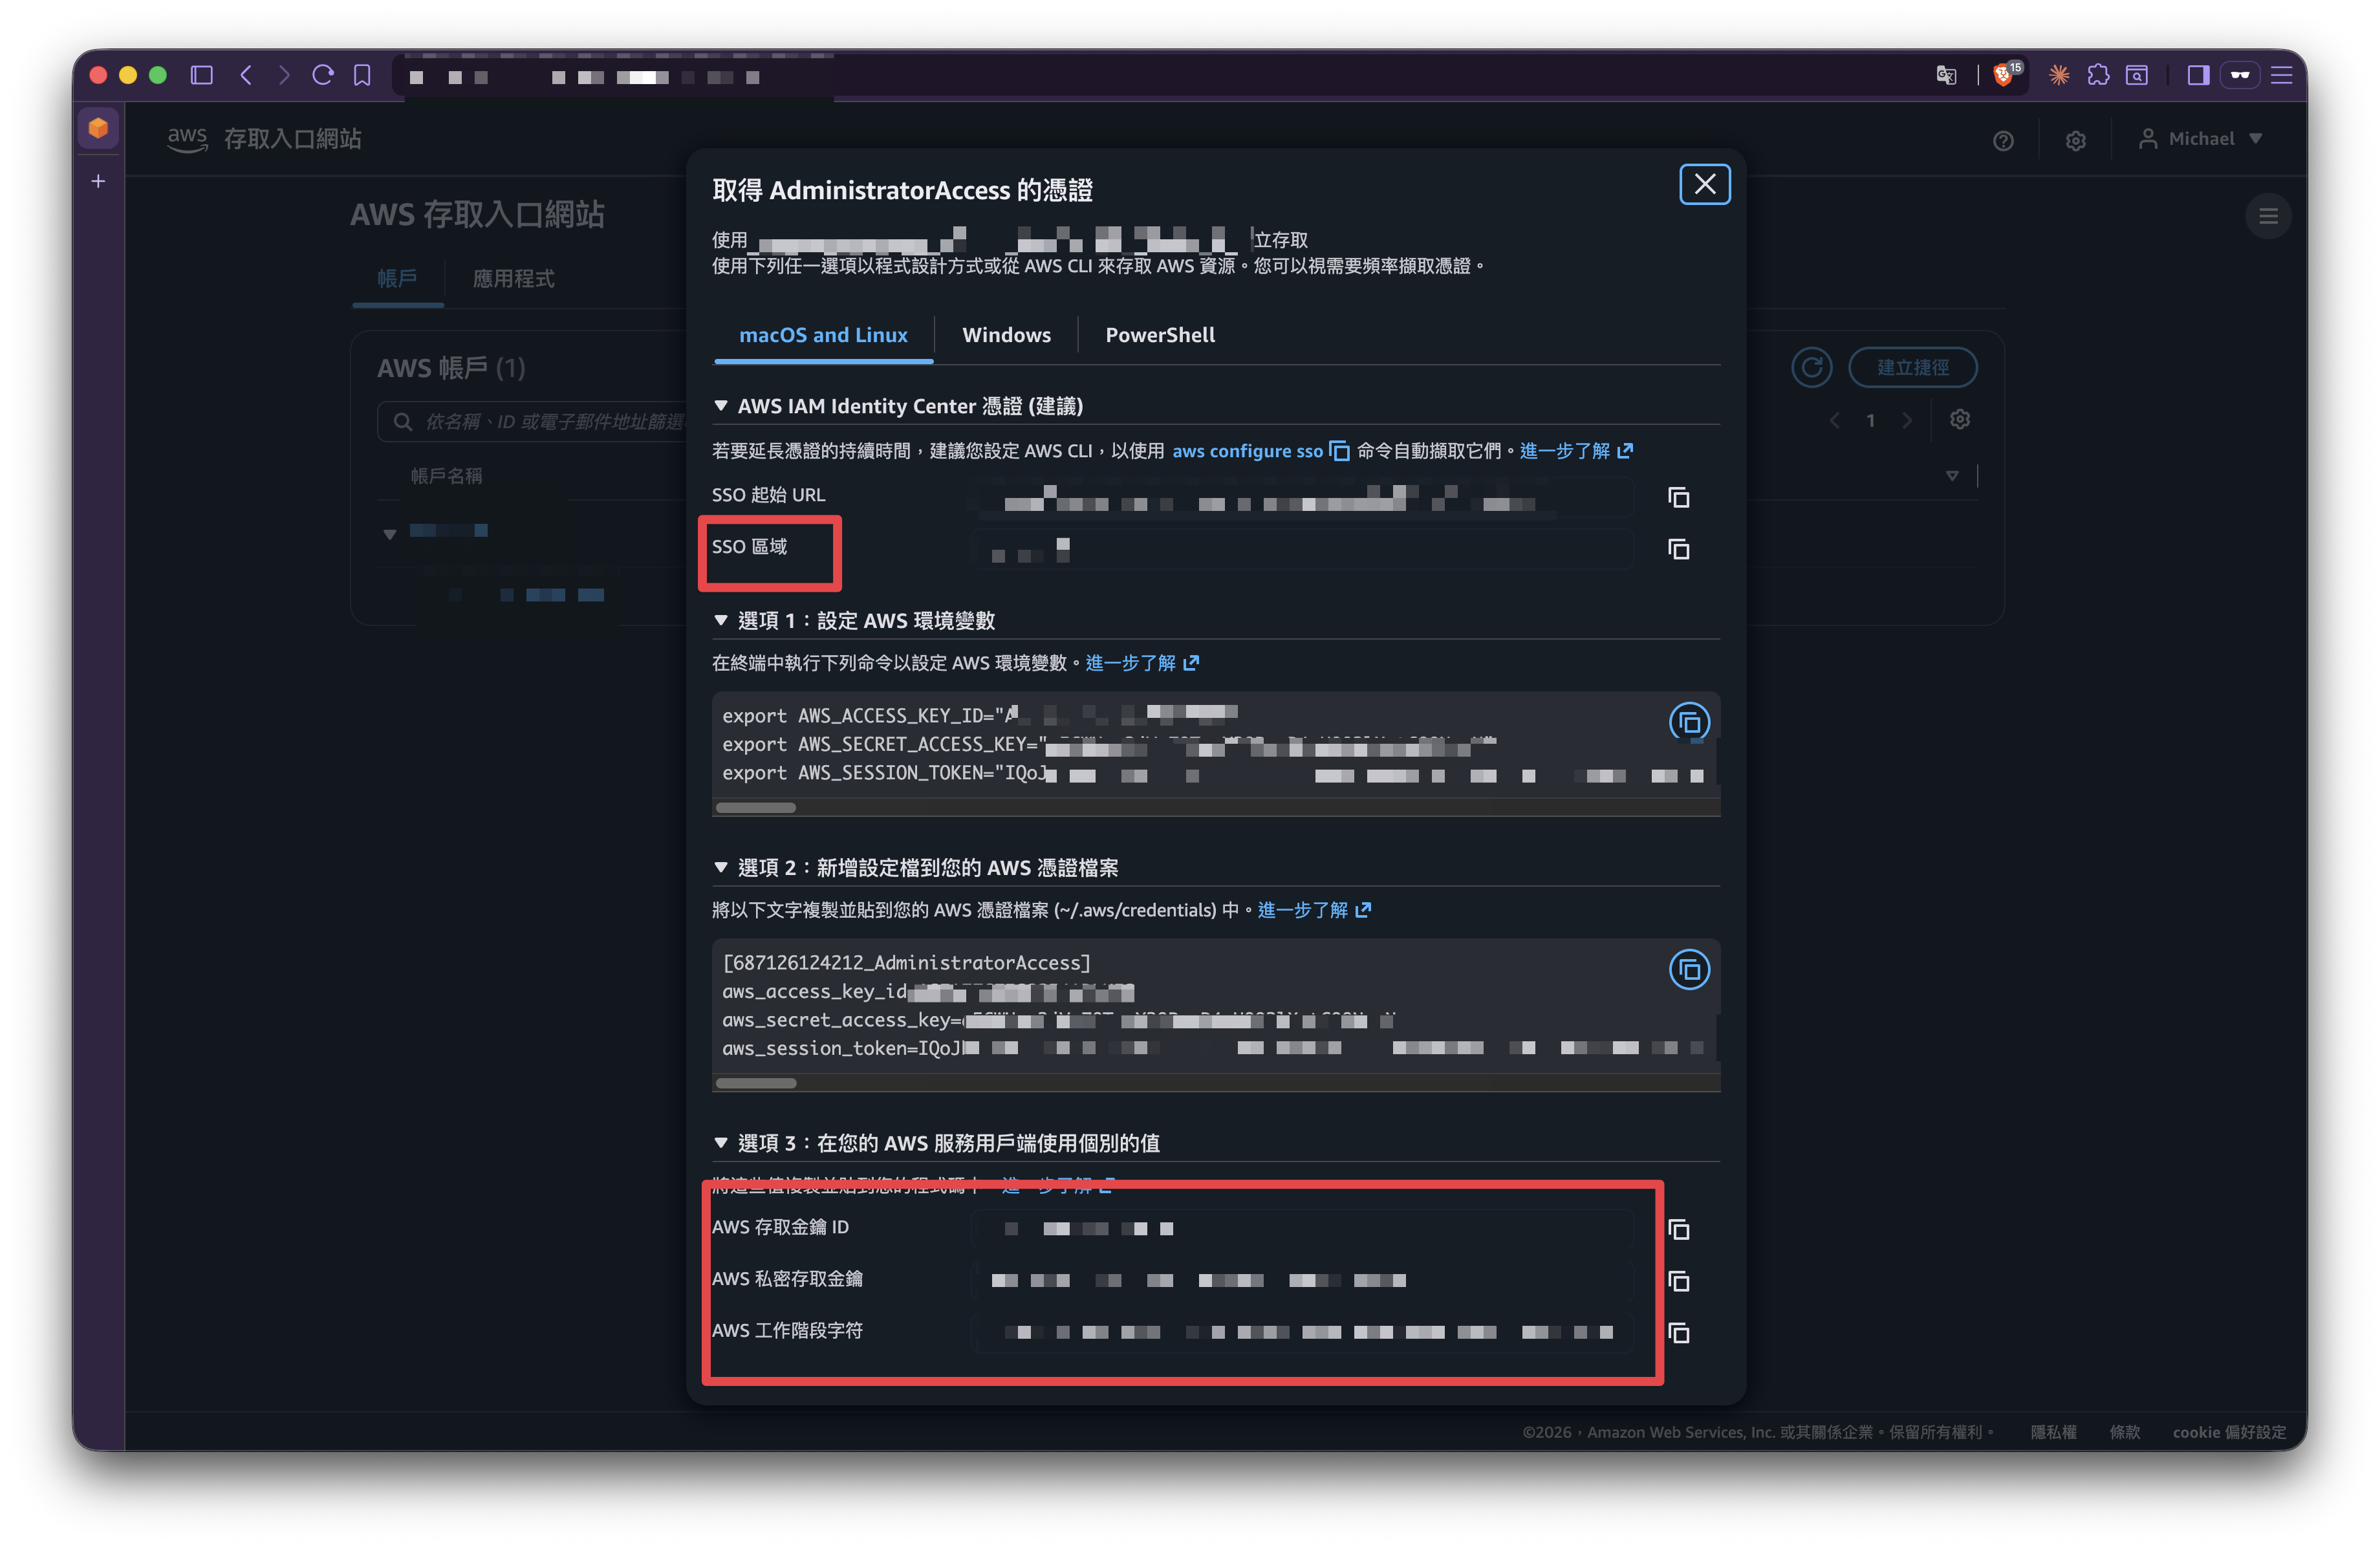Switch to the 應用程式 tab
Image resolution: width=2380 pixels, height=1547 pixels.
tap(513, 278)
